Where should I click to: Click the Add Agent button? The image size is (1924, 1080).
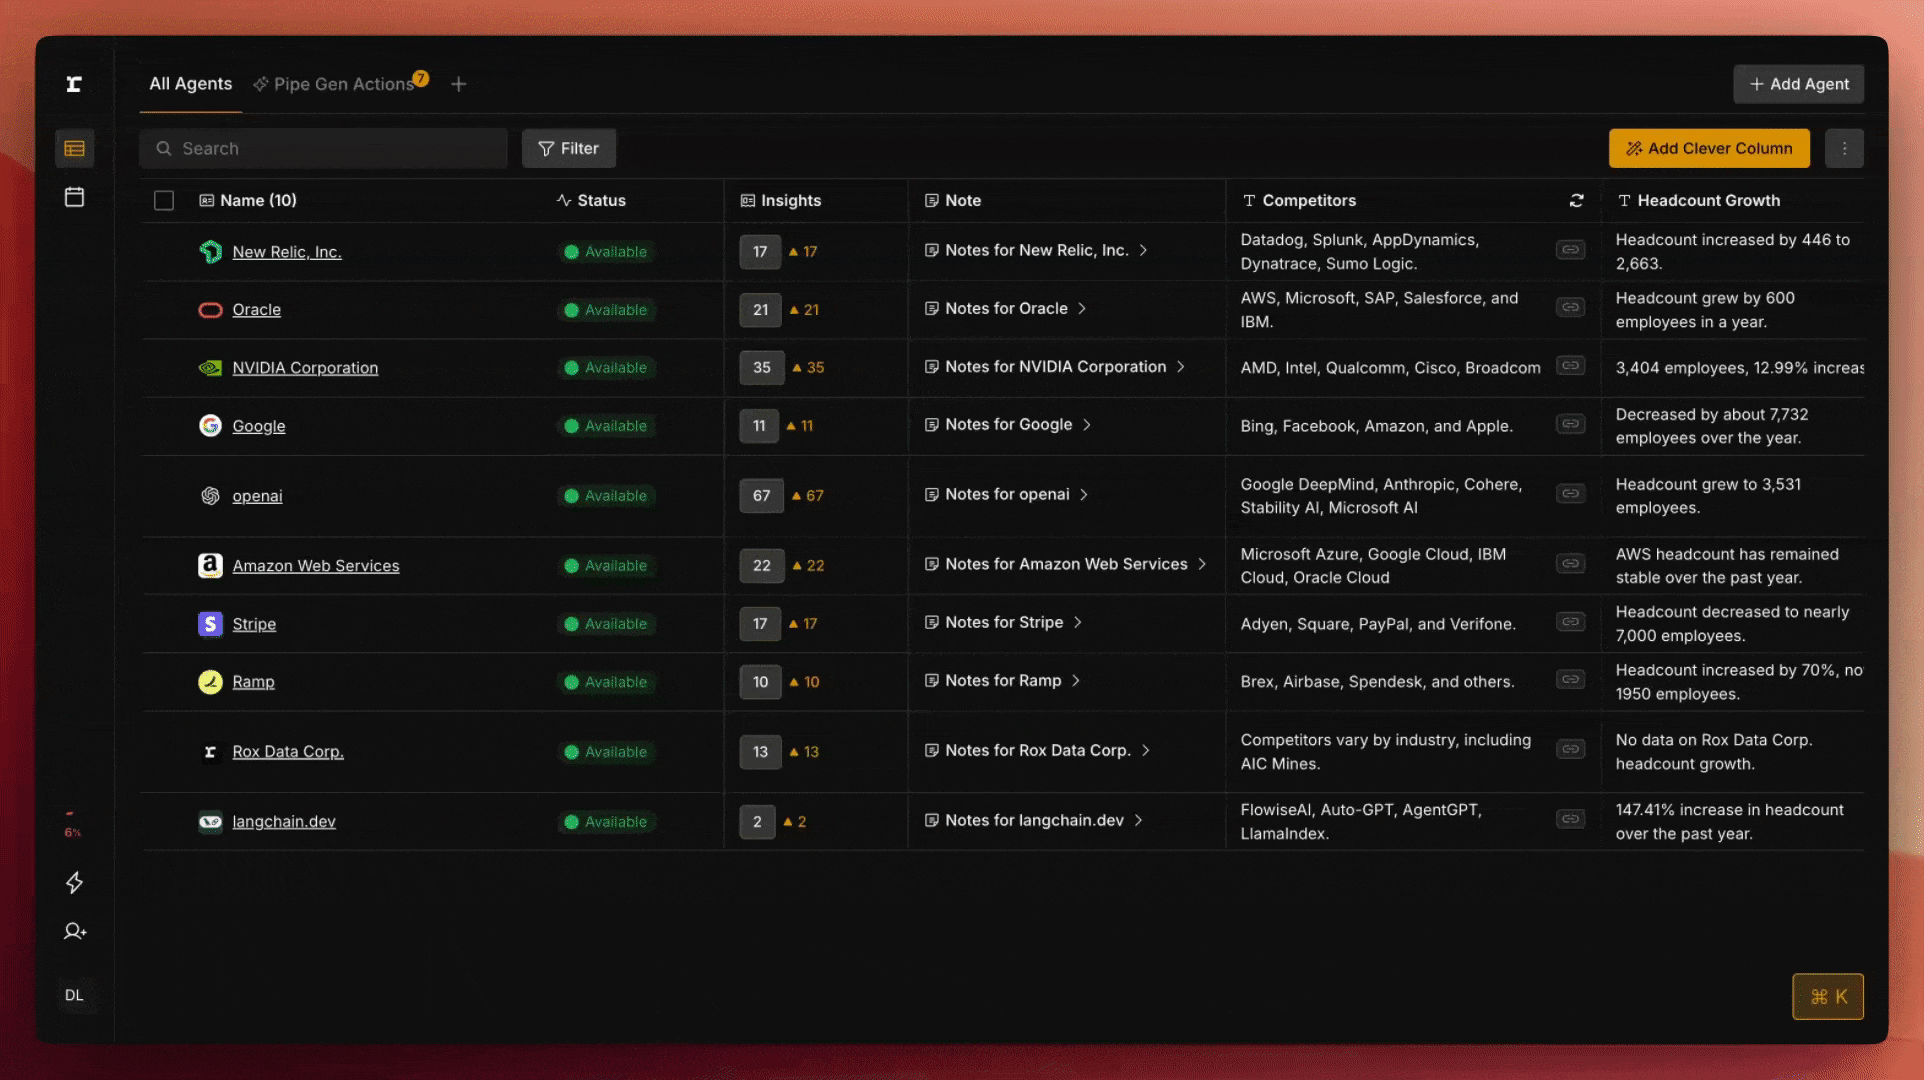tap(1798, 84)
